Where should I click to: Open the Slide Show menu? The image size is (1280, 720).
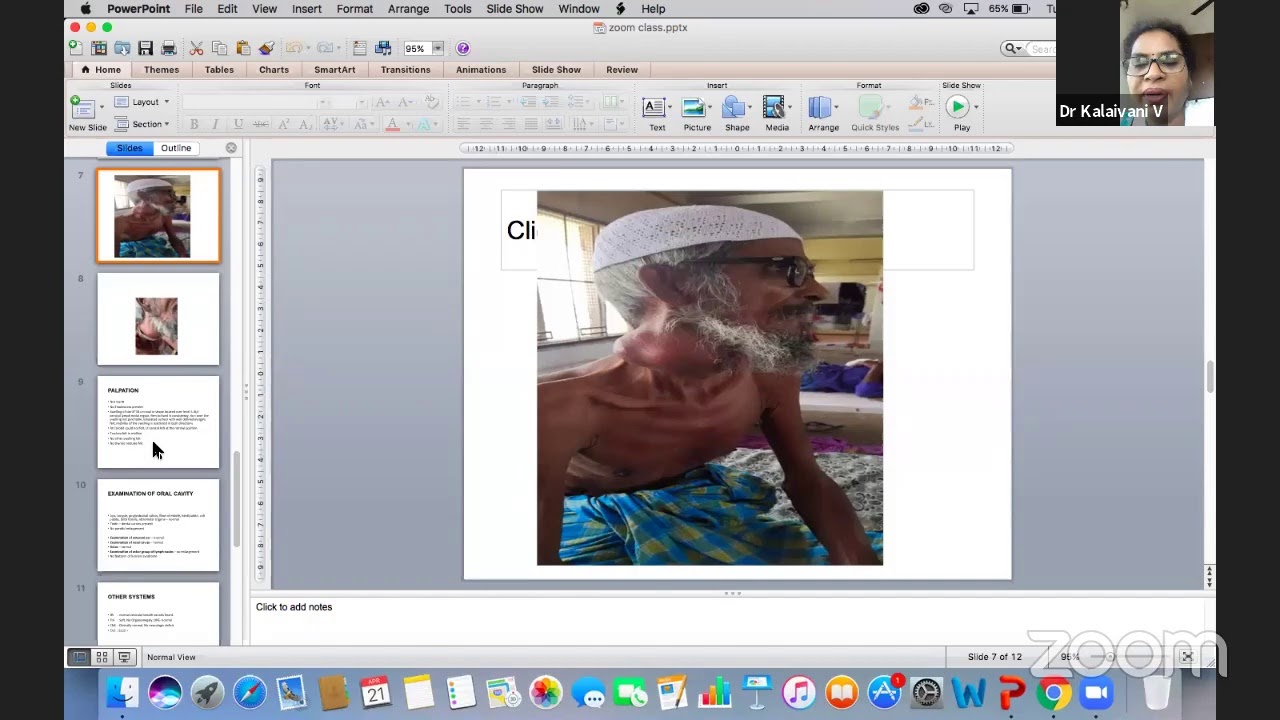pos(514,9)
